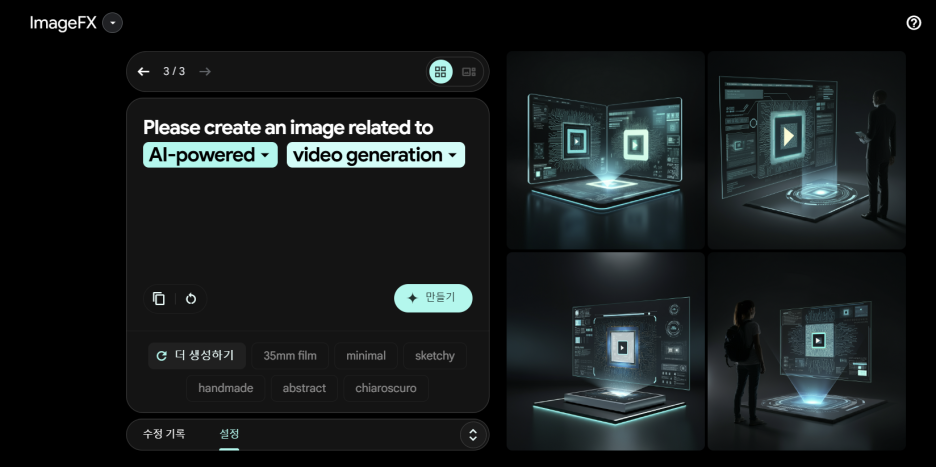Select the sketchy style chip
The height and width of the screenshot is (467, 936).
(x=434, y=356)
